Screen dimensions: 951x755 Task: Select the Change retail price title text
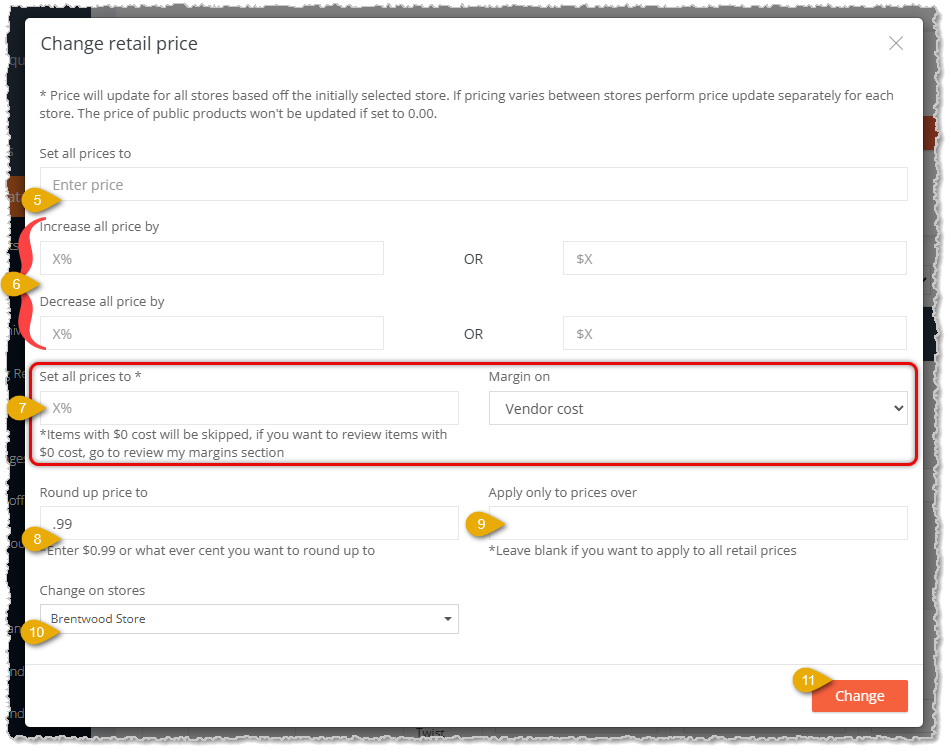tap(119, 44)
